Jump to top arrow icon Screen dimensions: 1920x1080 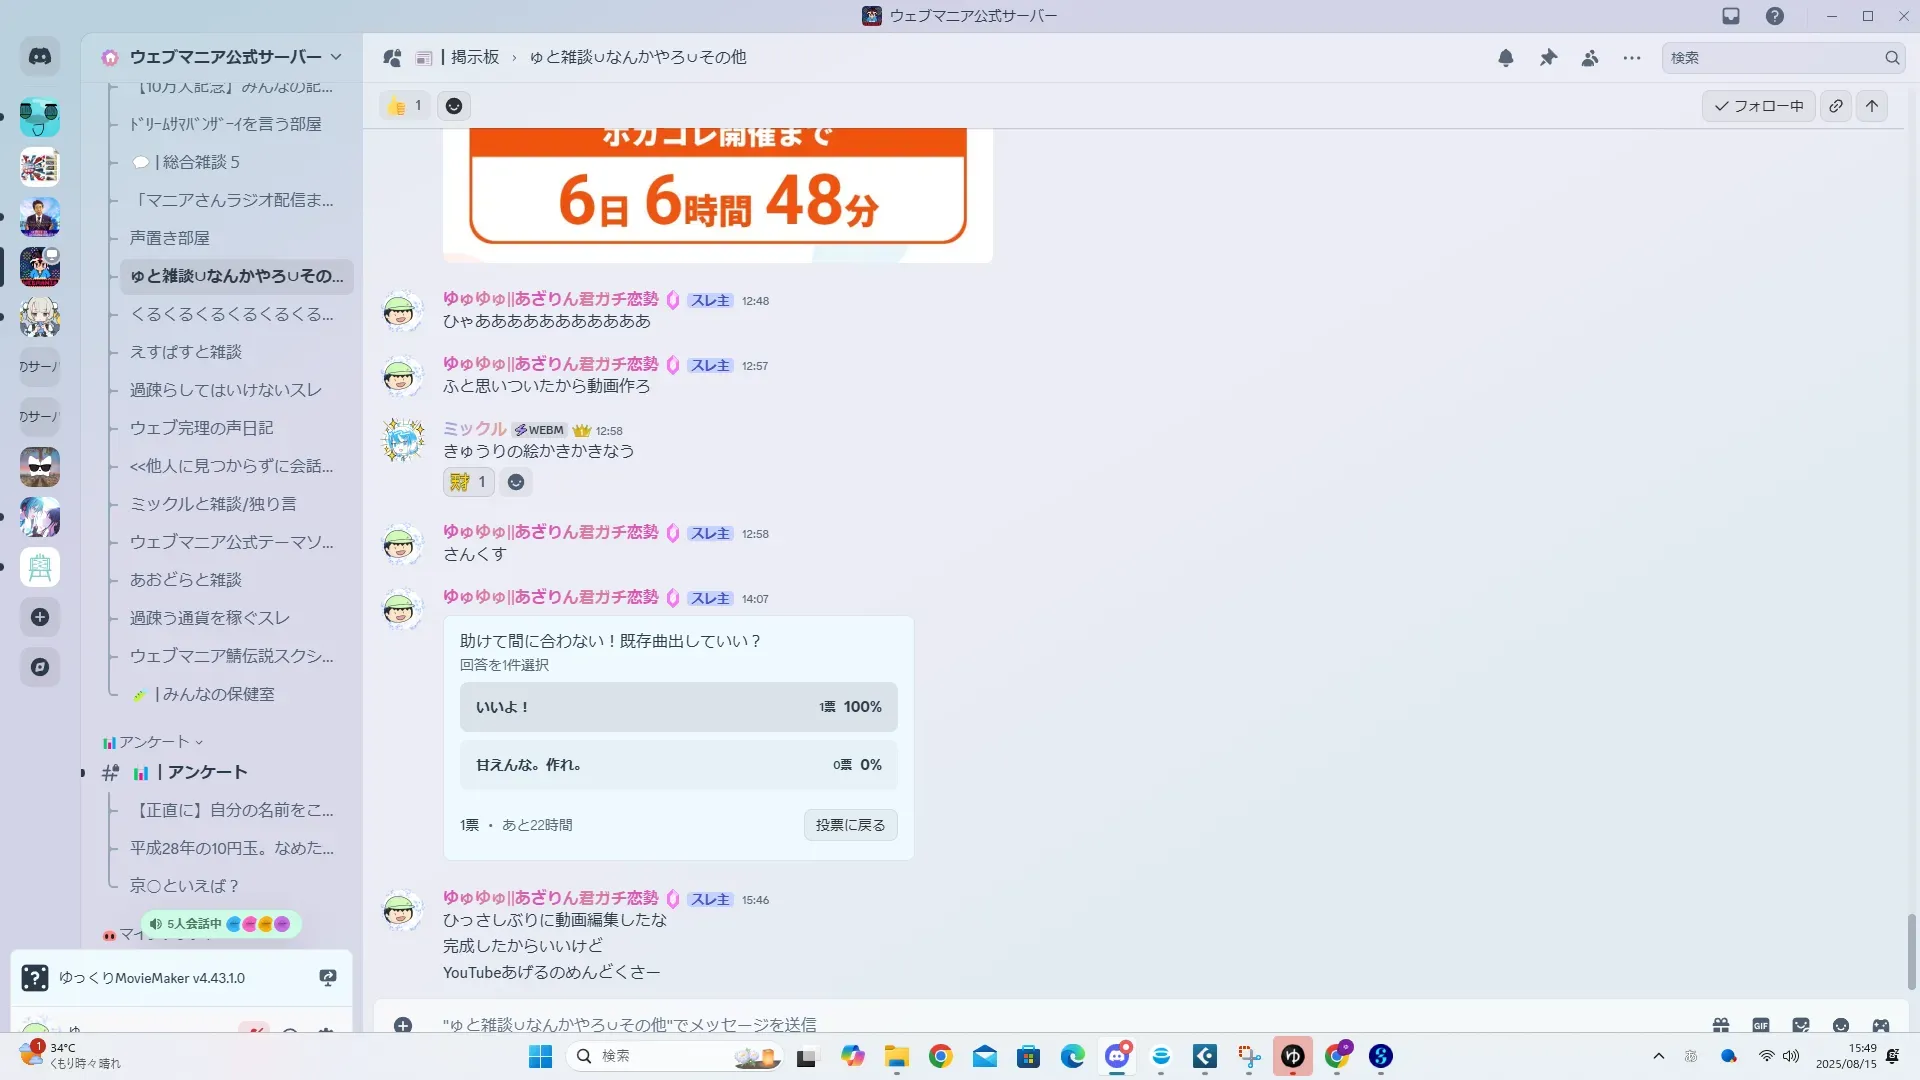click(1872, 106)
